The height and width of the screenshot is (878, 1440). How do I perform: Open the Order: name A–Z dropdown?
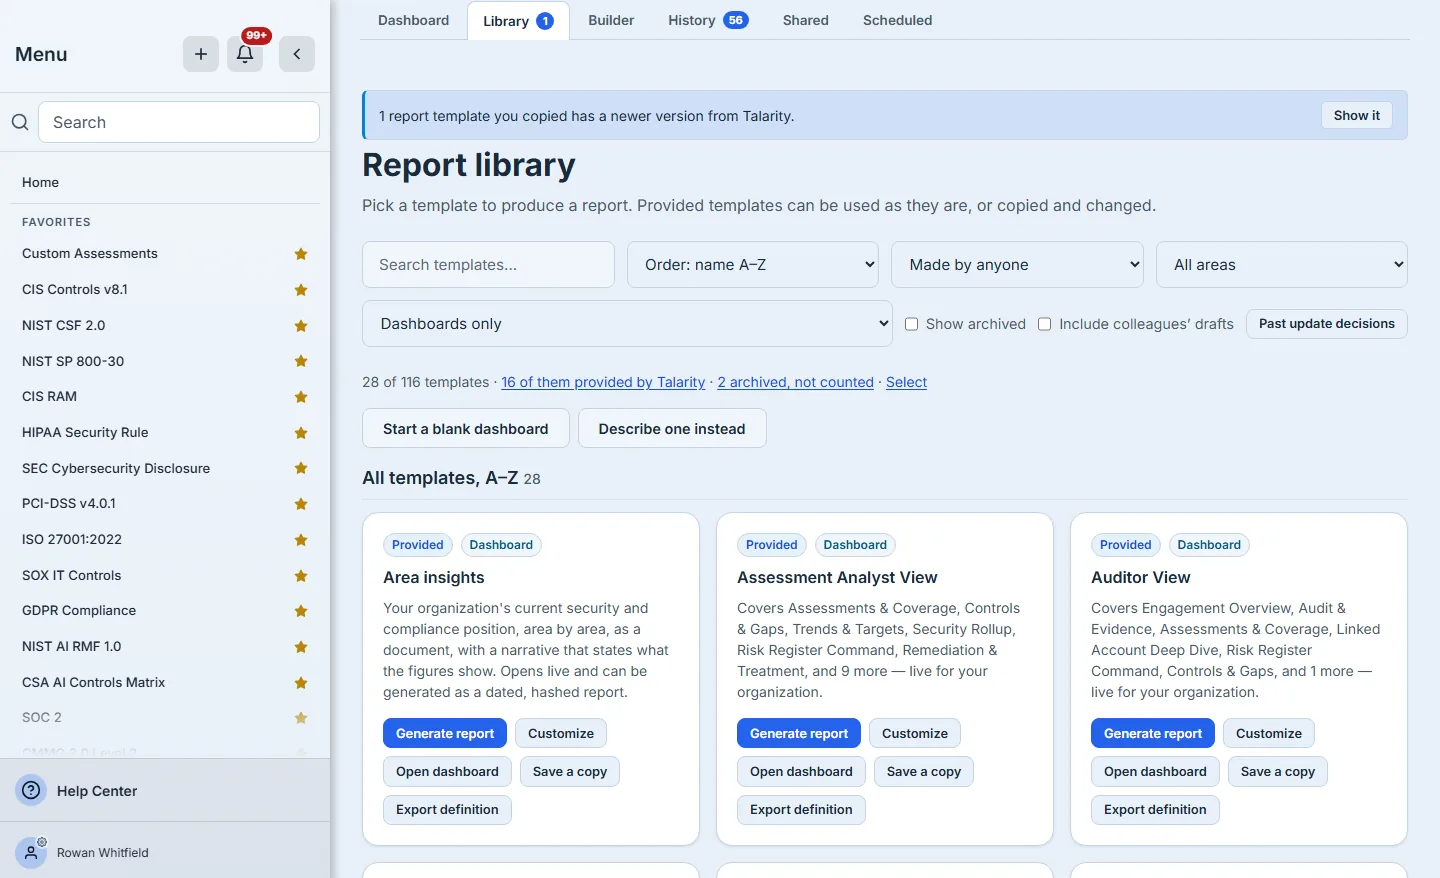(753, 265)
